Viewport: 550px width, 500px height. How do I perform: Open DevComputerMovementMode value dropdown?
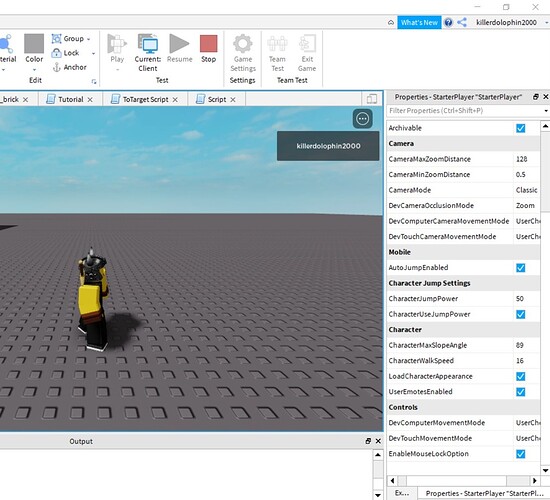[x=526, y=422]
